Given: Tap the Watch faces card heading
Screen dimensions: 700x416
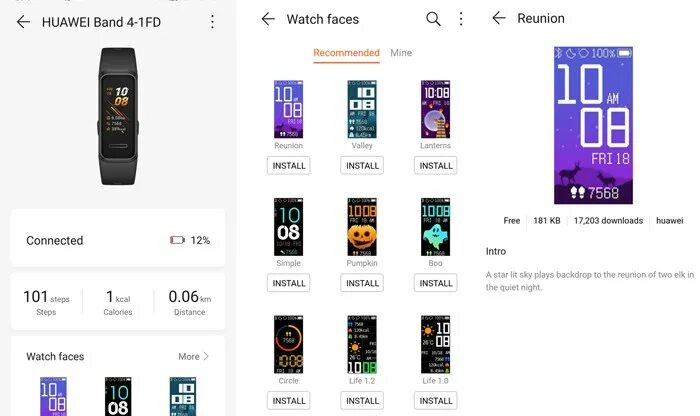Looking at the screenshot, I should click(x=55, y=357).
